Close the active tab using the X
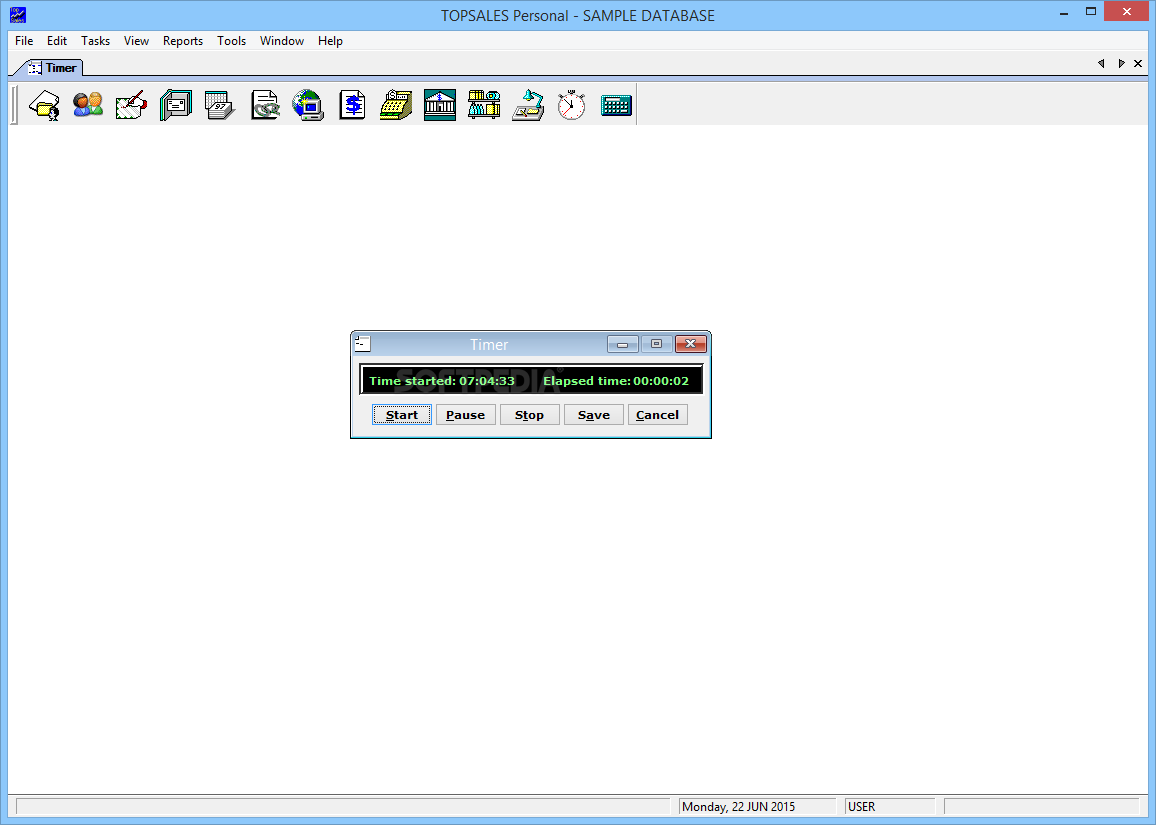This screenshot has height=825, width=1156. click(1138, 63)
